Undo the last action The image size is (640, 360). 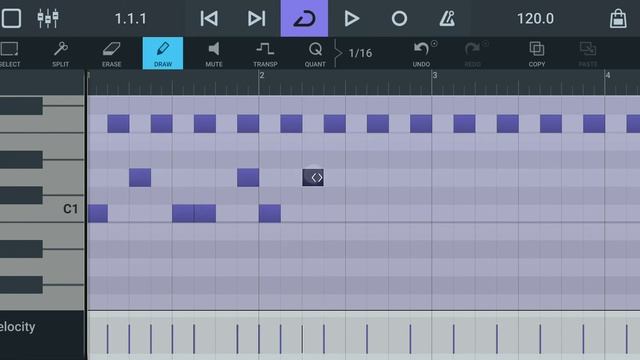[422, 54]
